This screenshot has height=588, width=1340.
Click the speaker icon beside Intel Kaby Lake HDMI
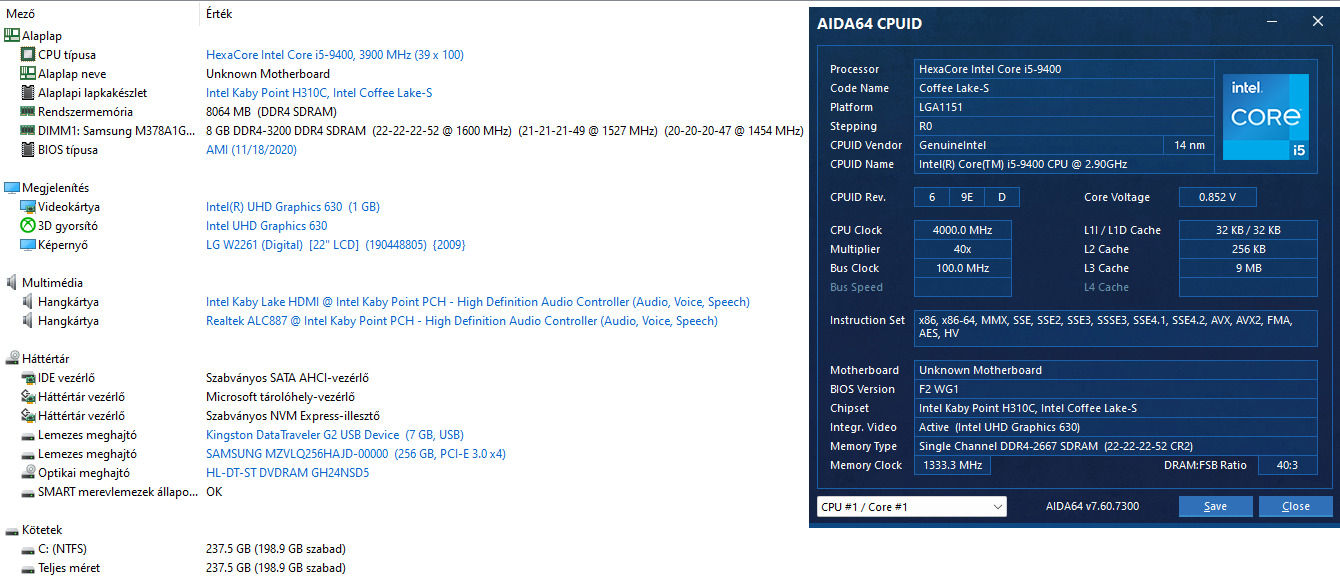point(28,302)
